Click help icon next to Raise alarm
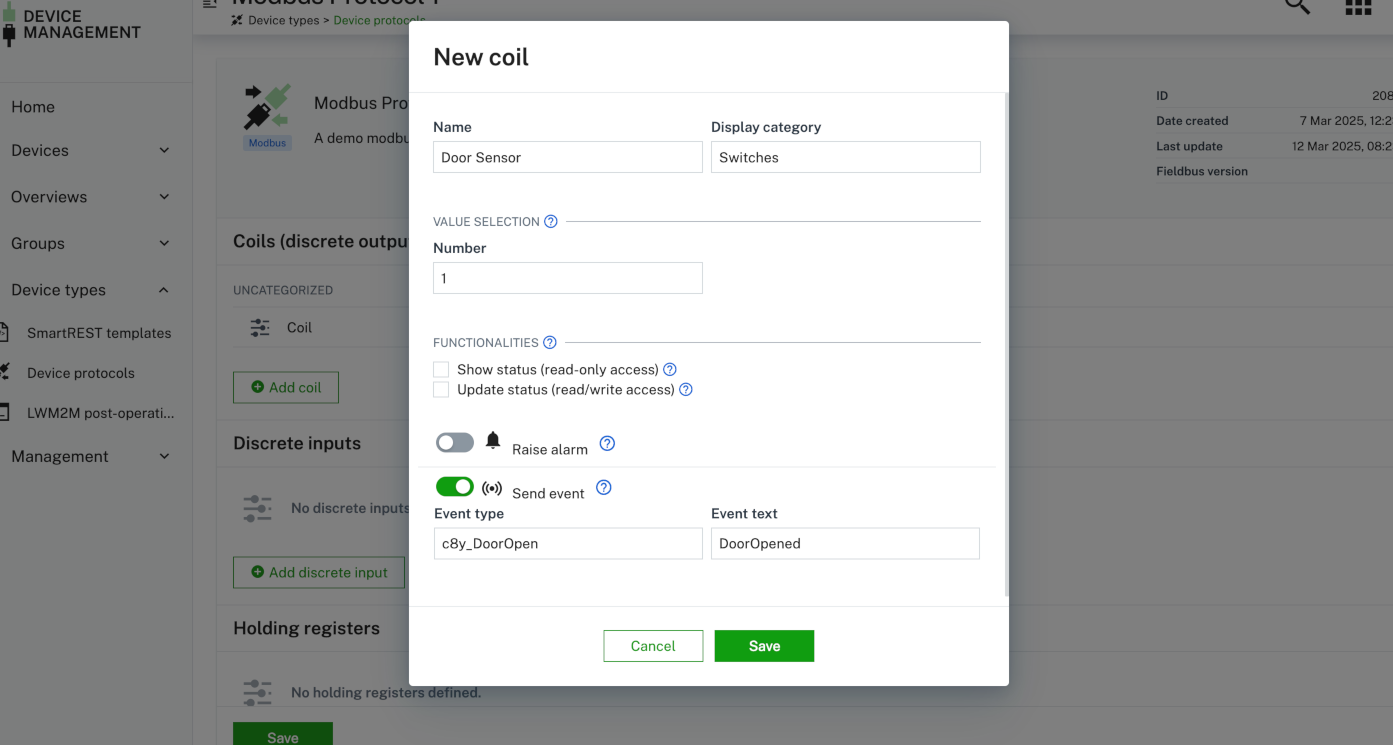 click(x=607, y=444)
